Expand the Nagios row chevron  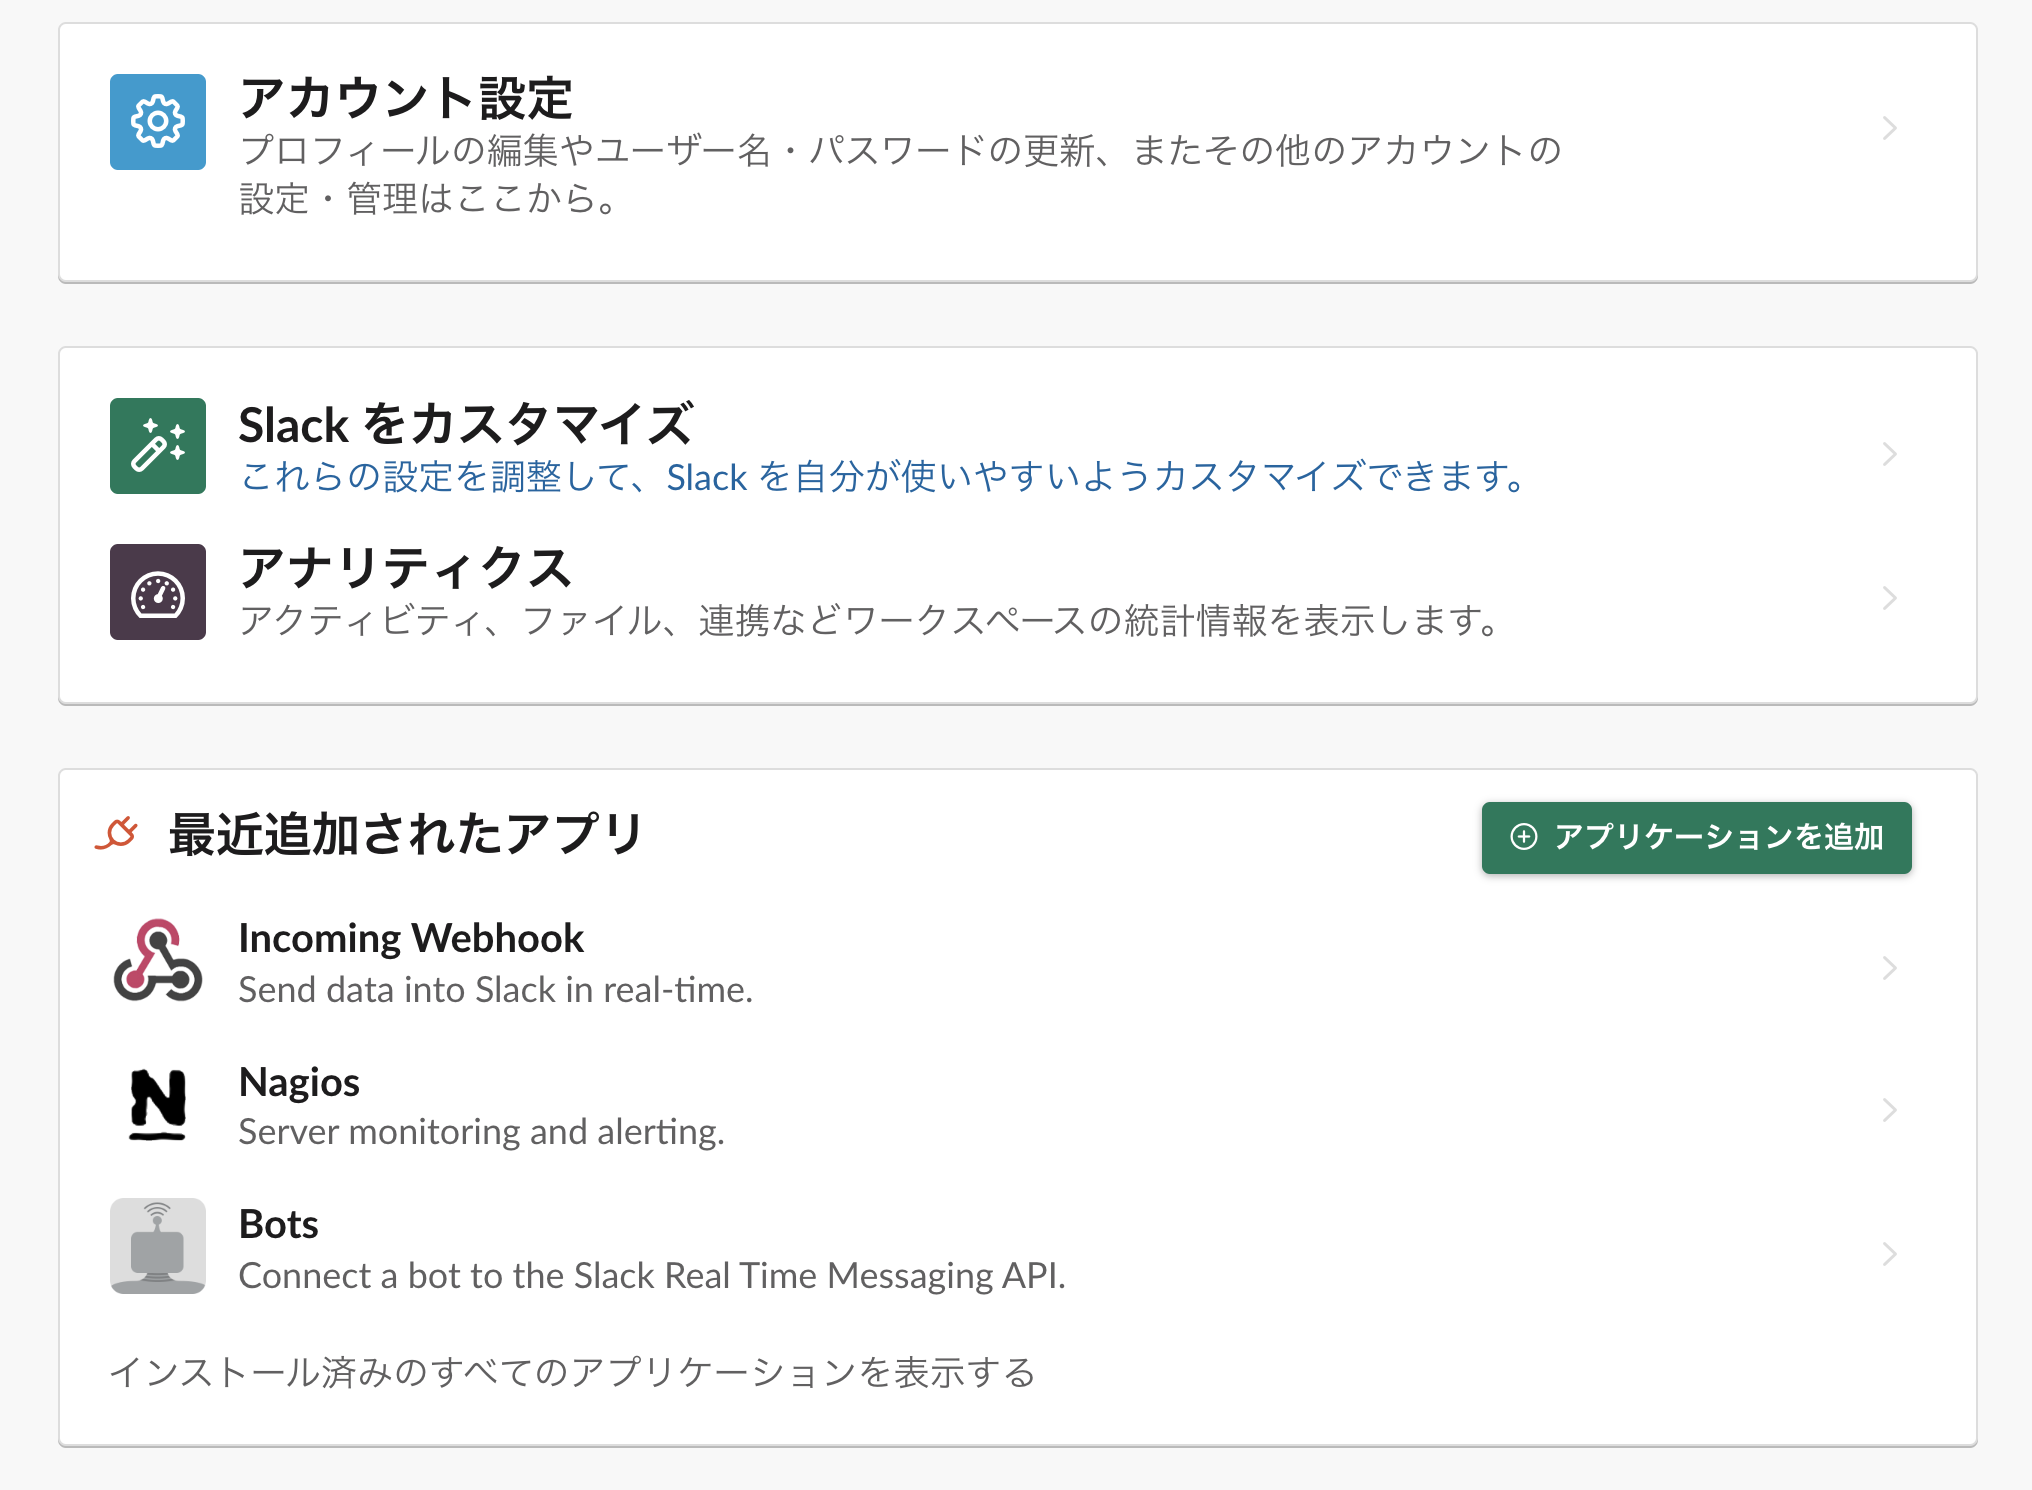click(1889, 1110)
